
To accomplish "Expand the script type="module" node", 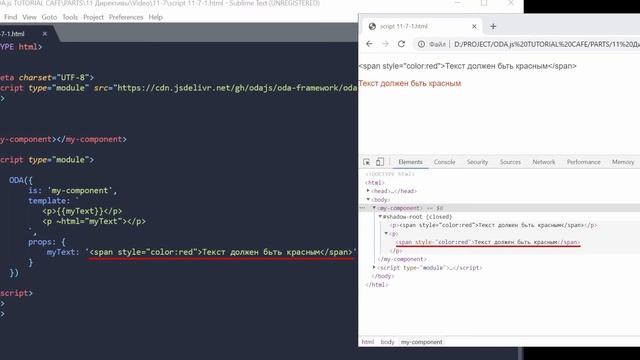I will coord(374,267).
